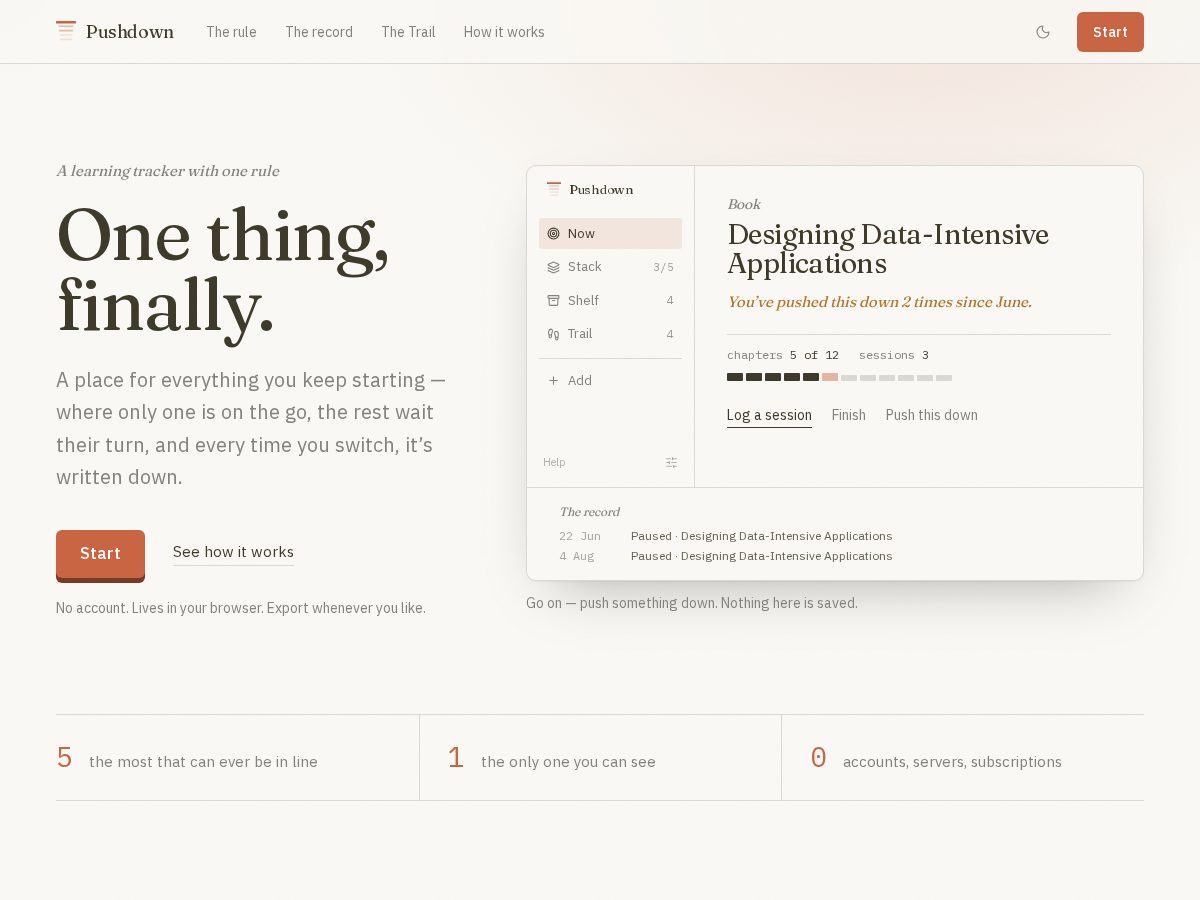Screen dimensions: 1200x900
Task: Click the Shelf count '4'
Action: tap(670, 301)
